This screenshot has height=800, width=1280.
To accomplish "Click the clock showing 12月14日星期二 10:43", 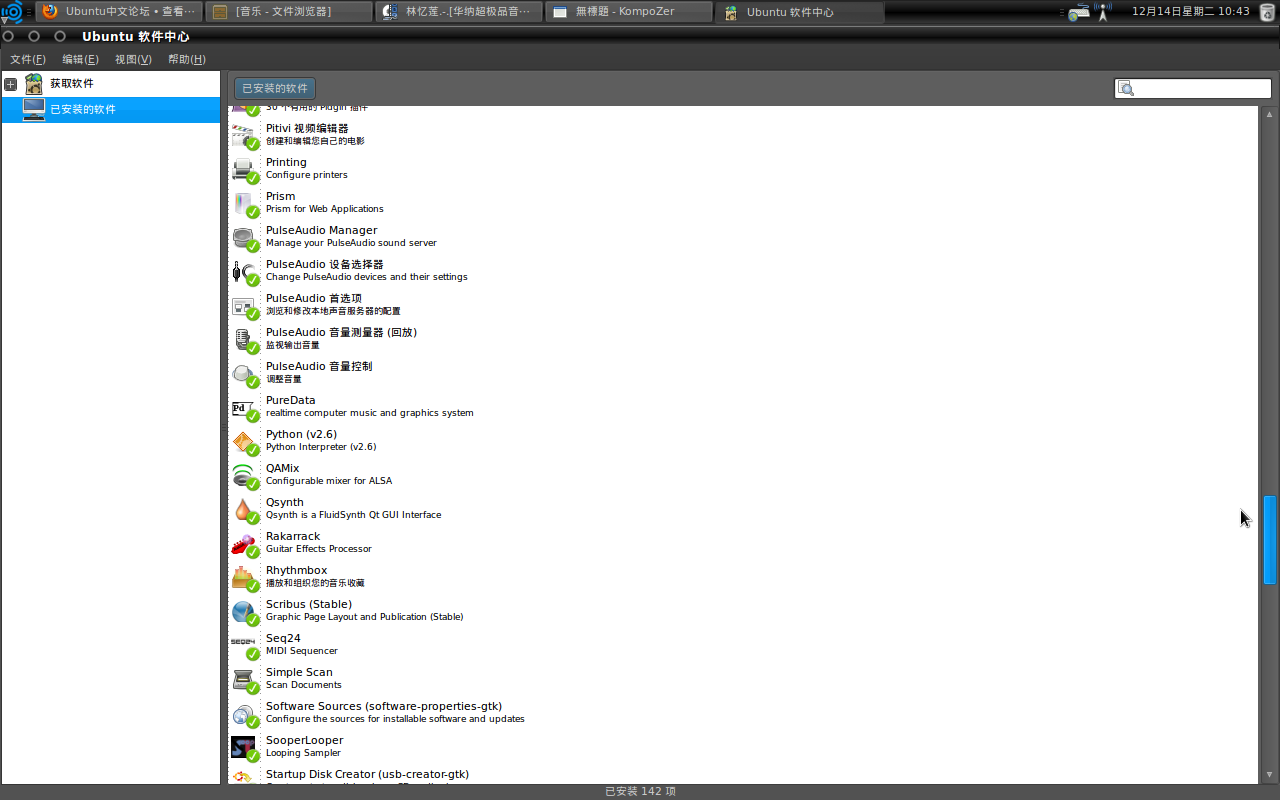I will (1190, 12).
